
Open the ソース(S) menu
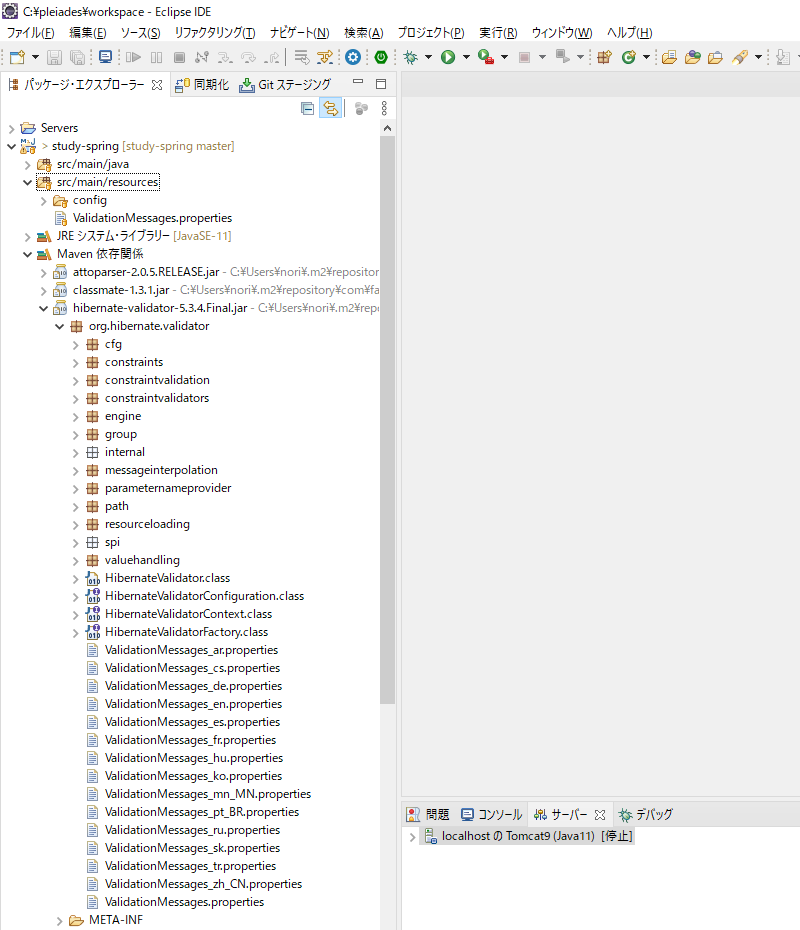pyautogui.click(x=141, y=33)
